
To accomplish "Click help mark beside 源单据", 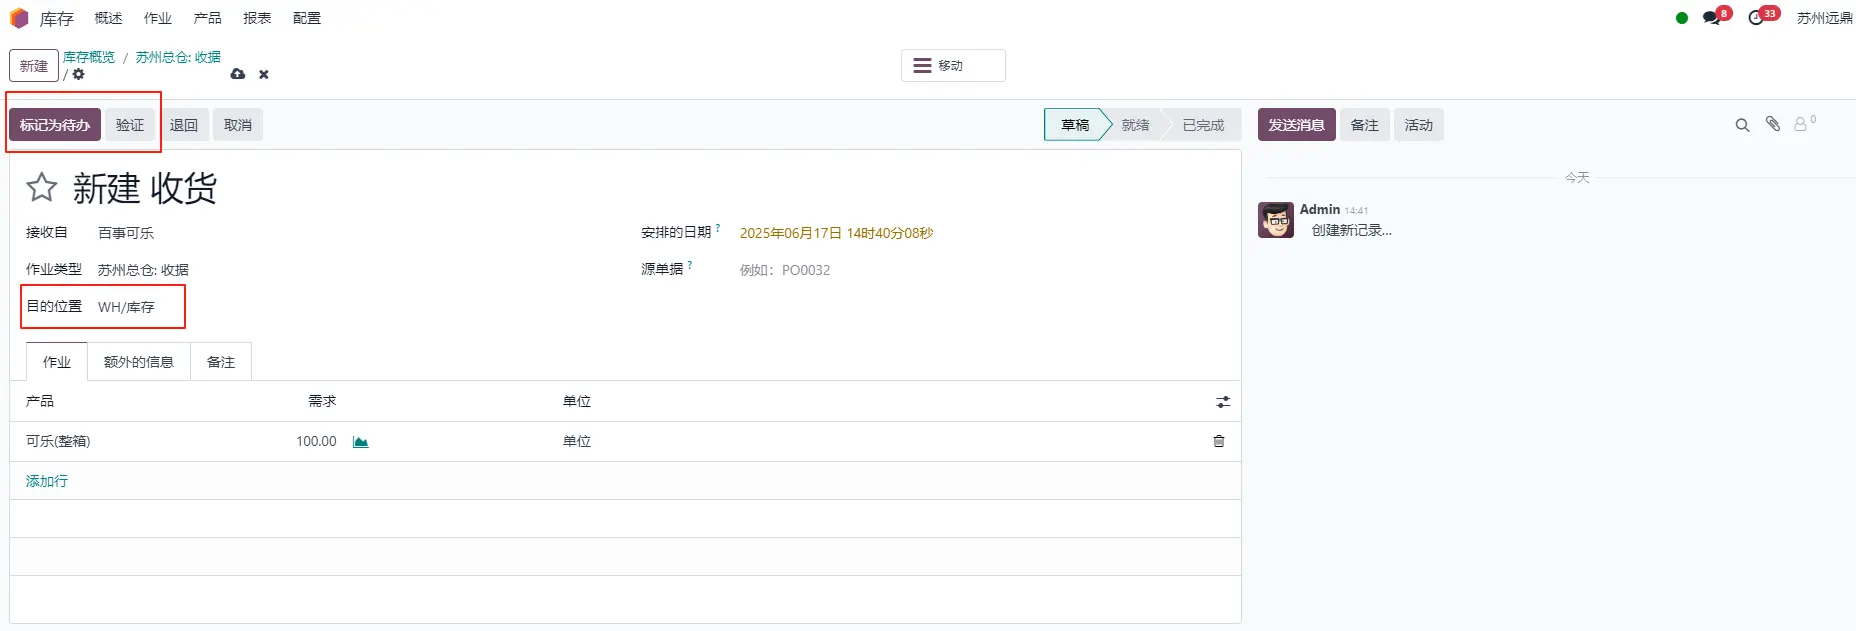I will click(690, 265).
